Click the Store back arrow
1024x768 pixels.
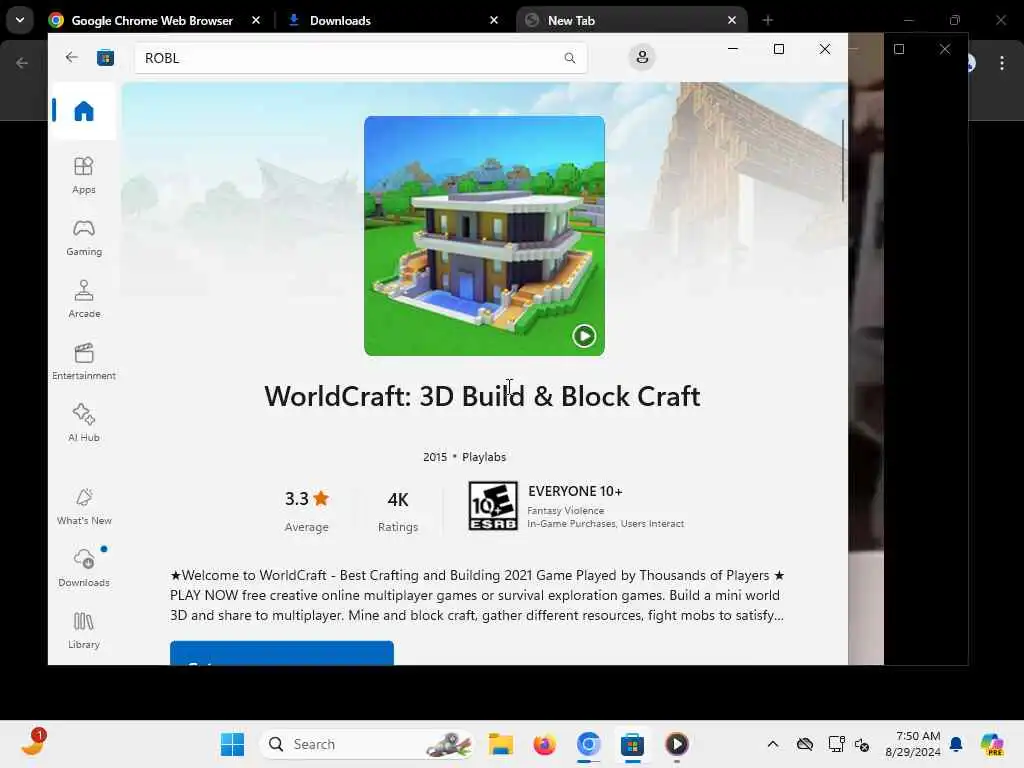click(x=71, y=57)
